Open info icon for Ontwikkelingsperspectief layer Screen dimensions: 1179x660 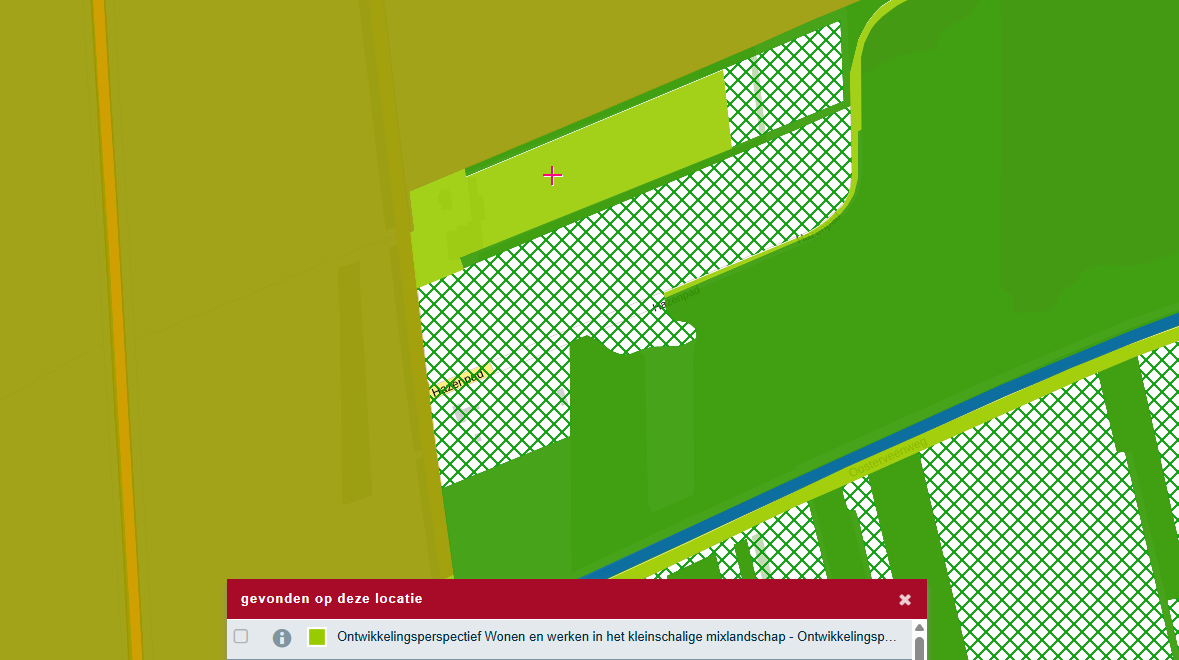282,638
